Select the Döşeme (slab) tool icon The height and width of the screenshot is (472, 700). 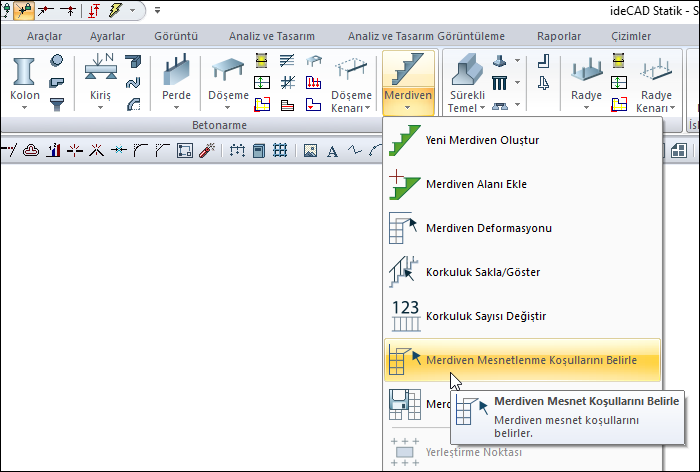point(230,72)
